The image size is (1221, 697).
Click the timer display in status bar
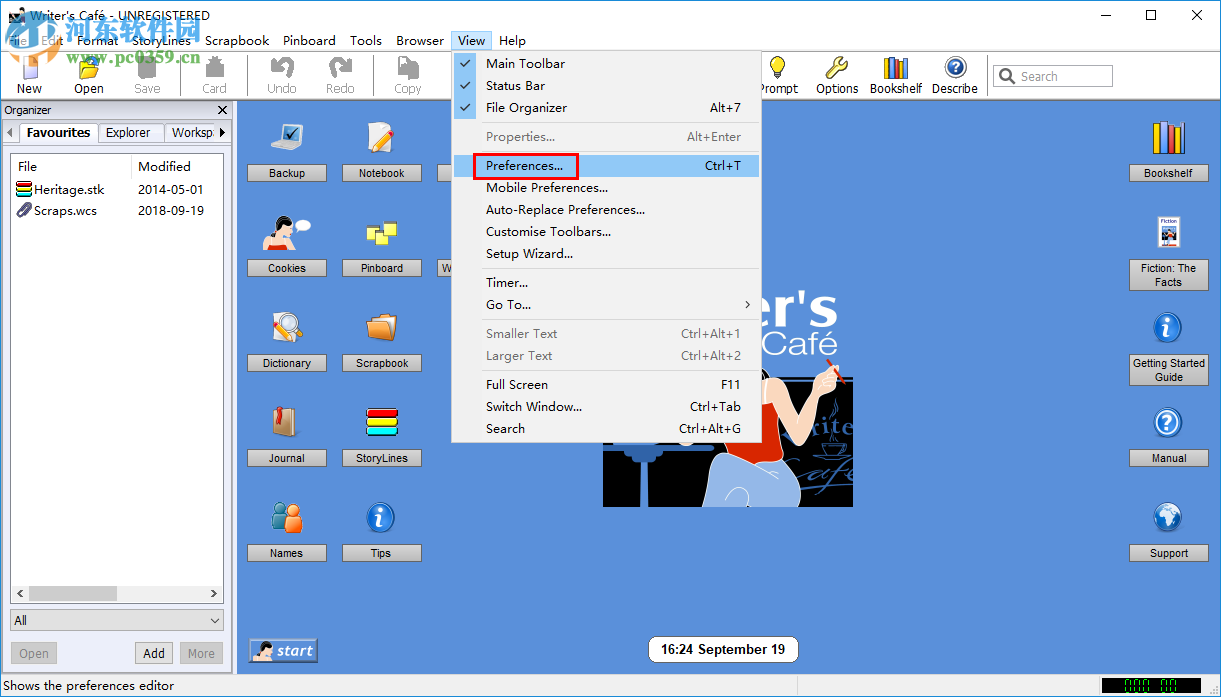tap(1151, 686)
